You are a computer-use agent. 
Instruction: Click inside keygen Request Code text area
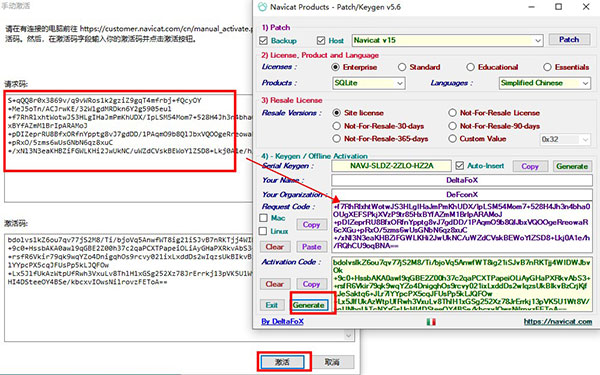point(461,226)
